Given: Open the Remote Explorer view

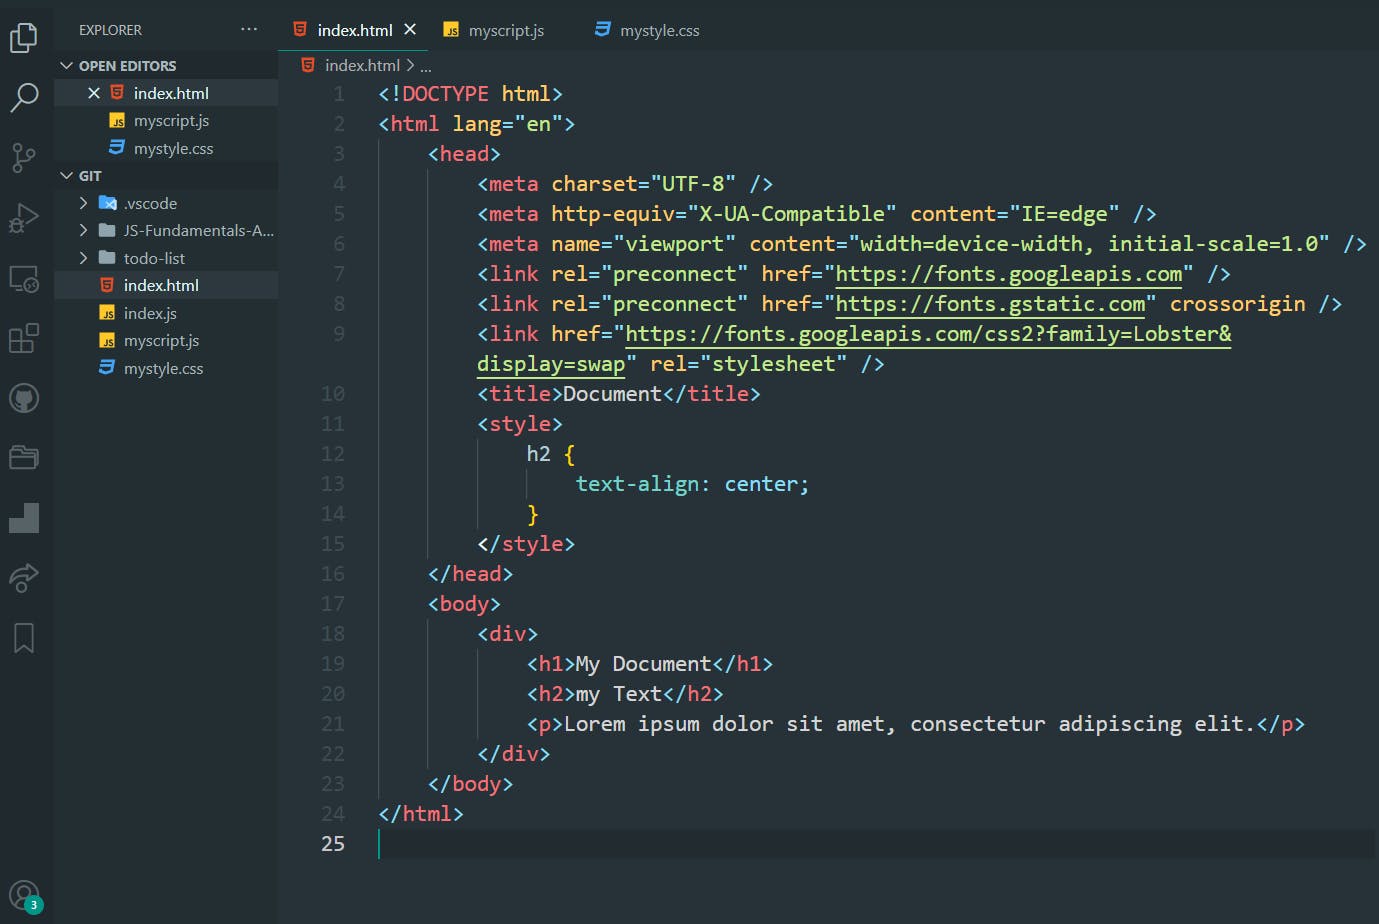Looking at the screenshot, I should click(23, 278).
